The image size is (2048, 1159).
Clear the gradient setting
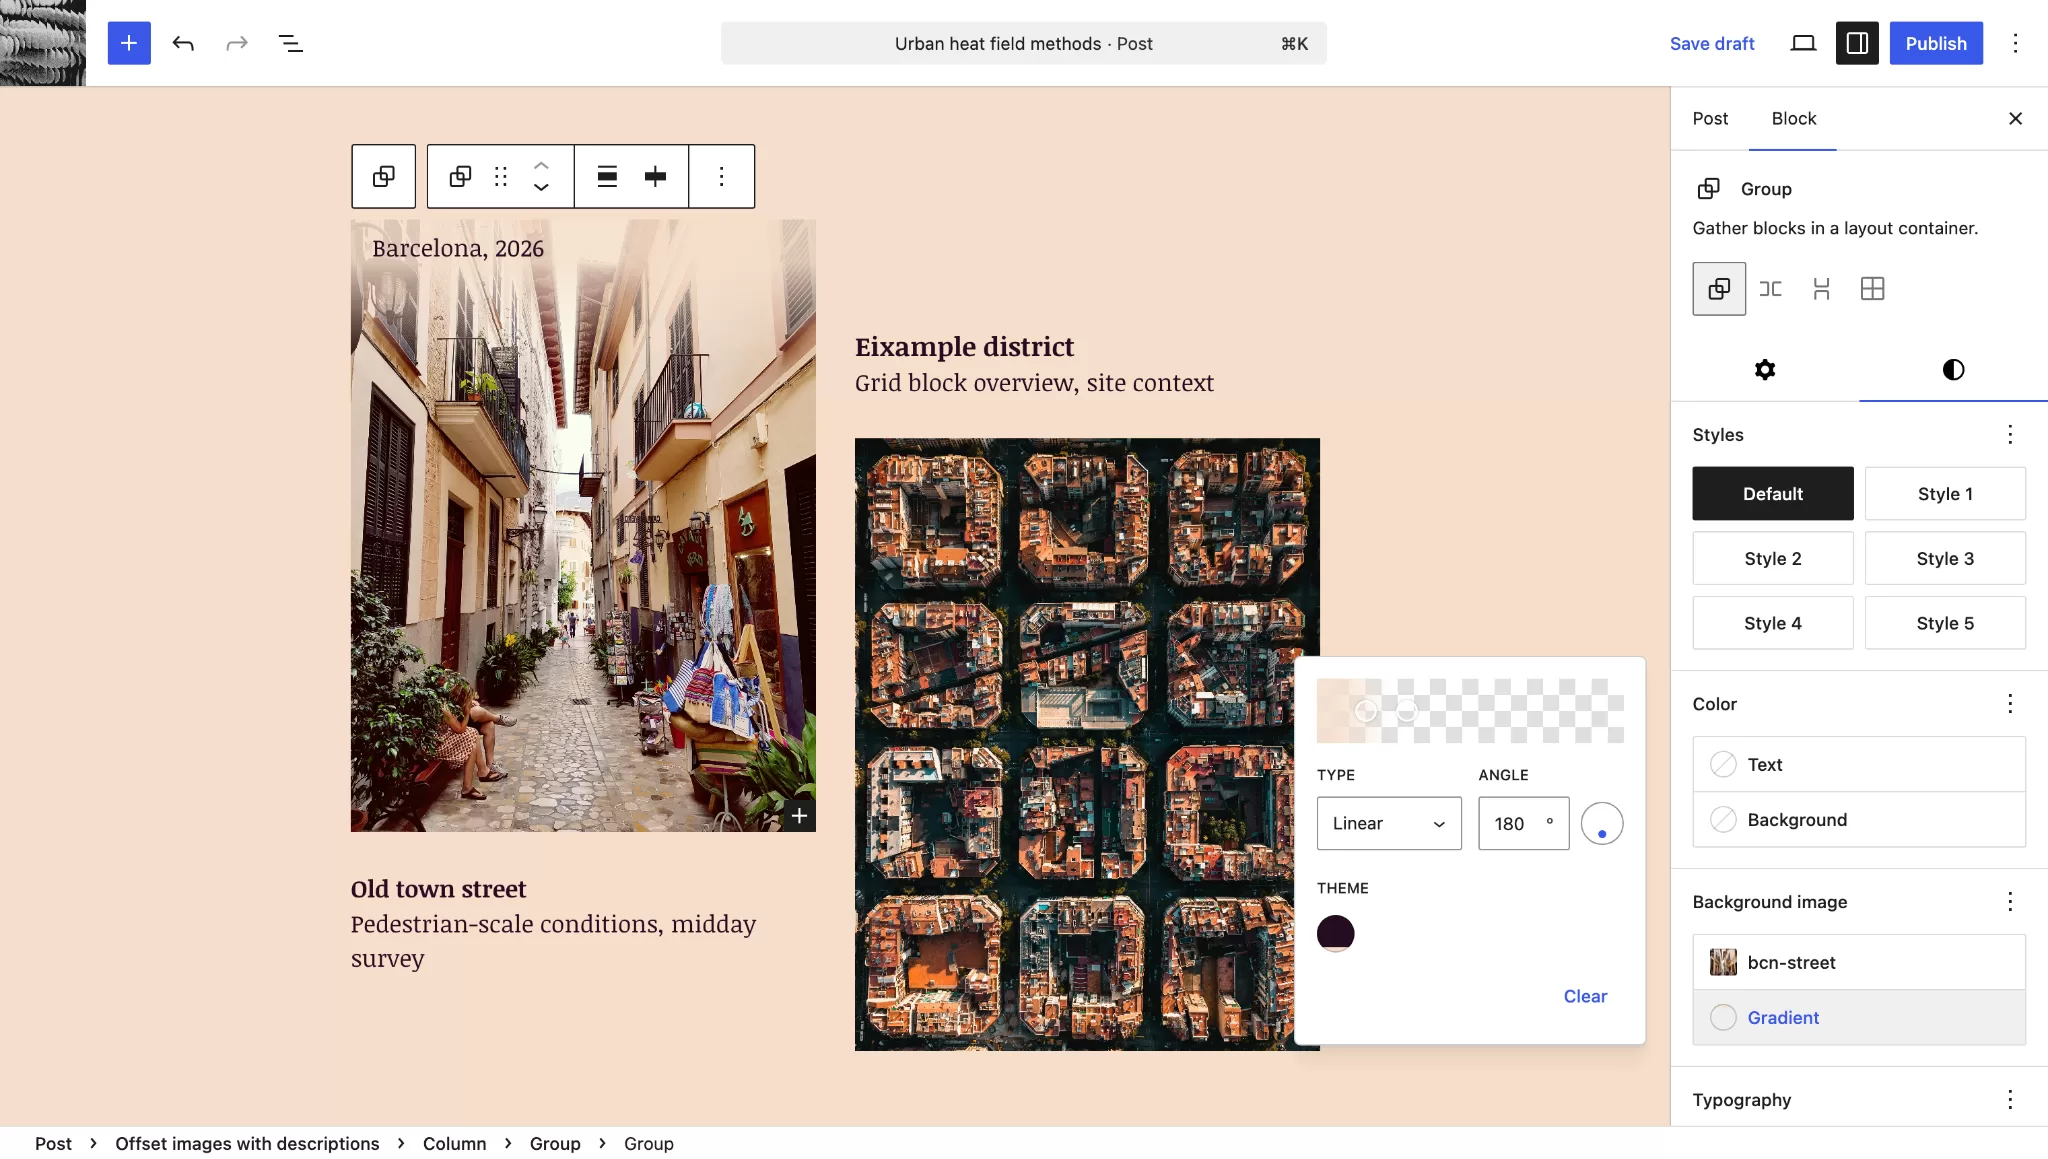(1585, 996)
